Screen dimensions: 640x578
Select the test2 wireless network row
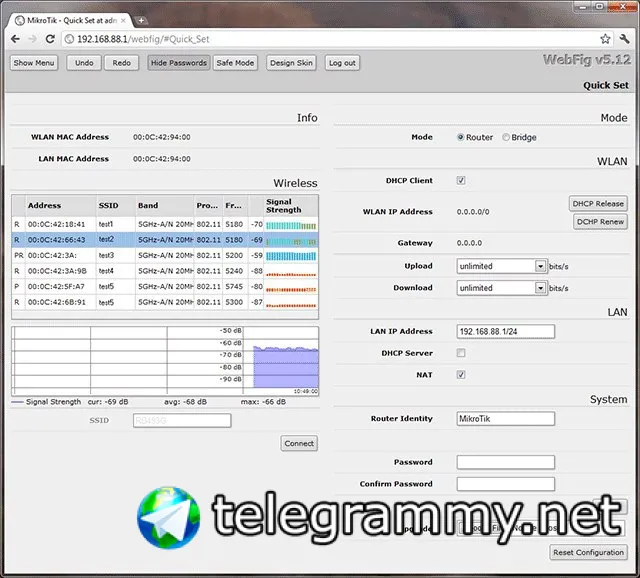[165, 240]
